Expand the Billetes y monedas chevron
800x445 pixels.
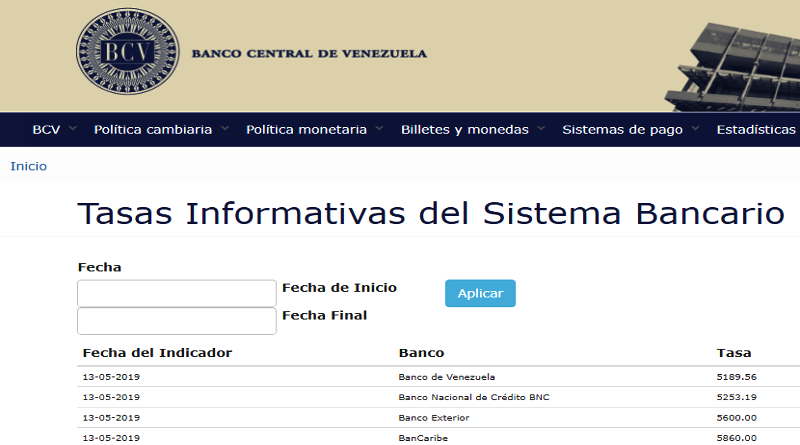pos(541,129)
